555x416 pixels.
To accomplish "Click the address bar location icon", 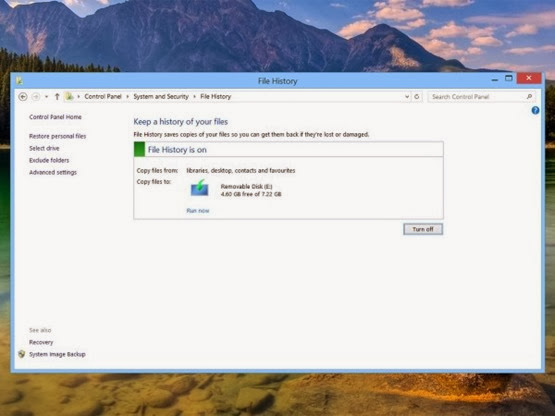I will 69,96.
